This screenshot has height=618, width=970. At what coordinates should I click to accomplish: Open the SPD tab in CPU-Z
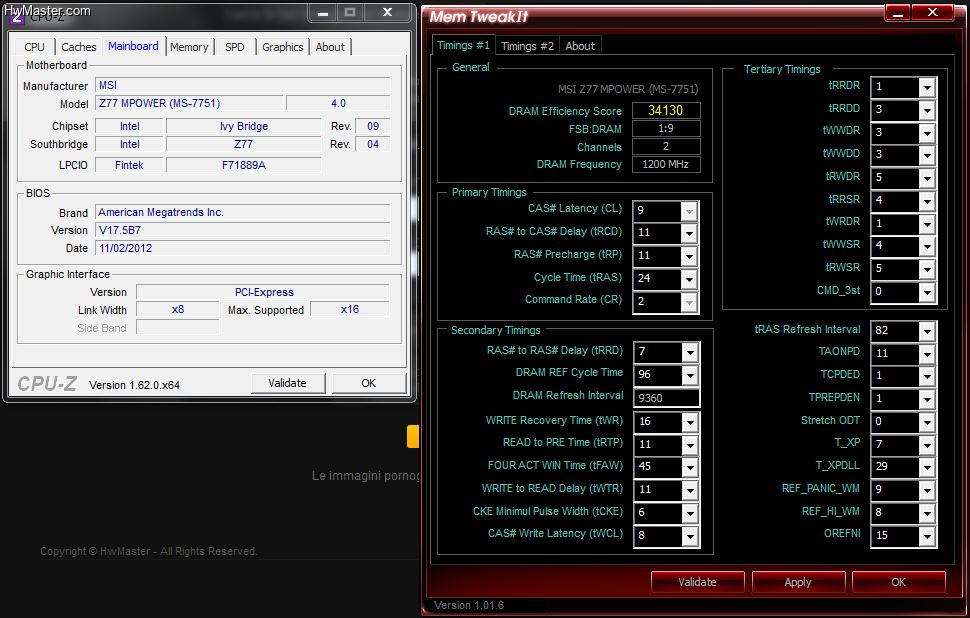tap(234, 47)
